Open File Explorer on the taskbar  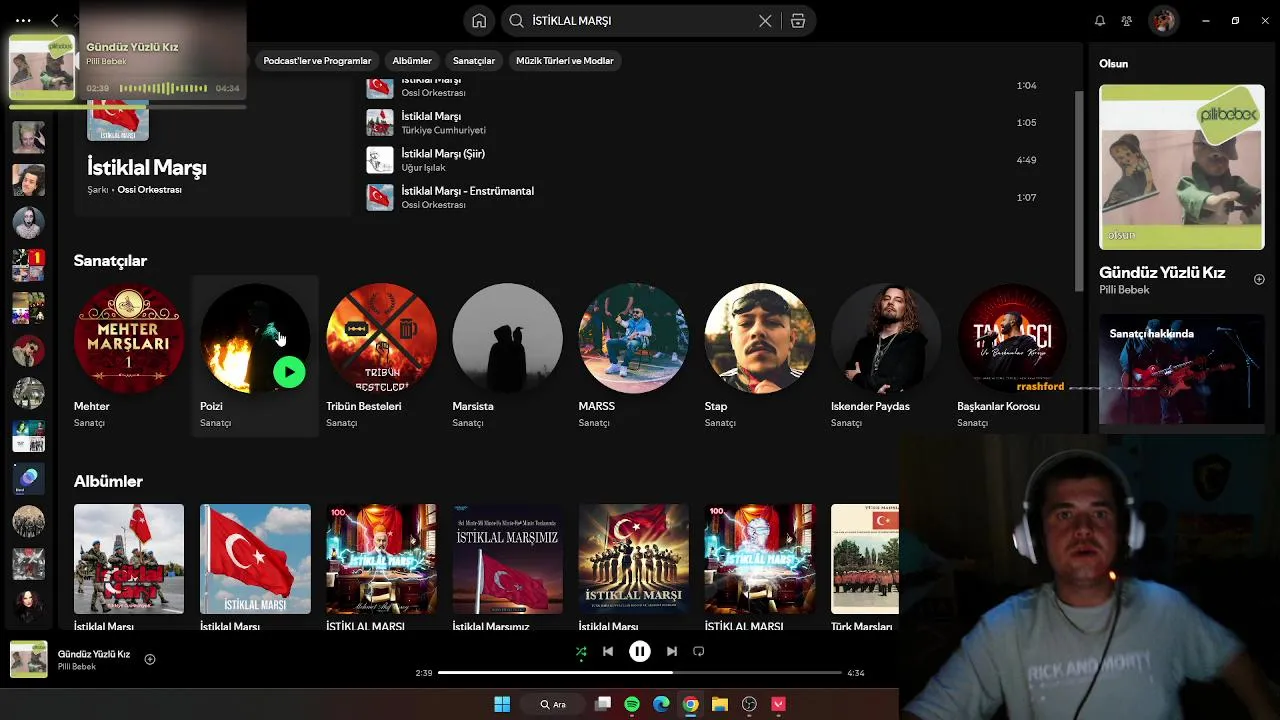pos(719,704)
